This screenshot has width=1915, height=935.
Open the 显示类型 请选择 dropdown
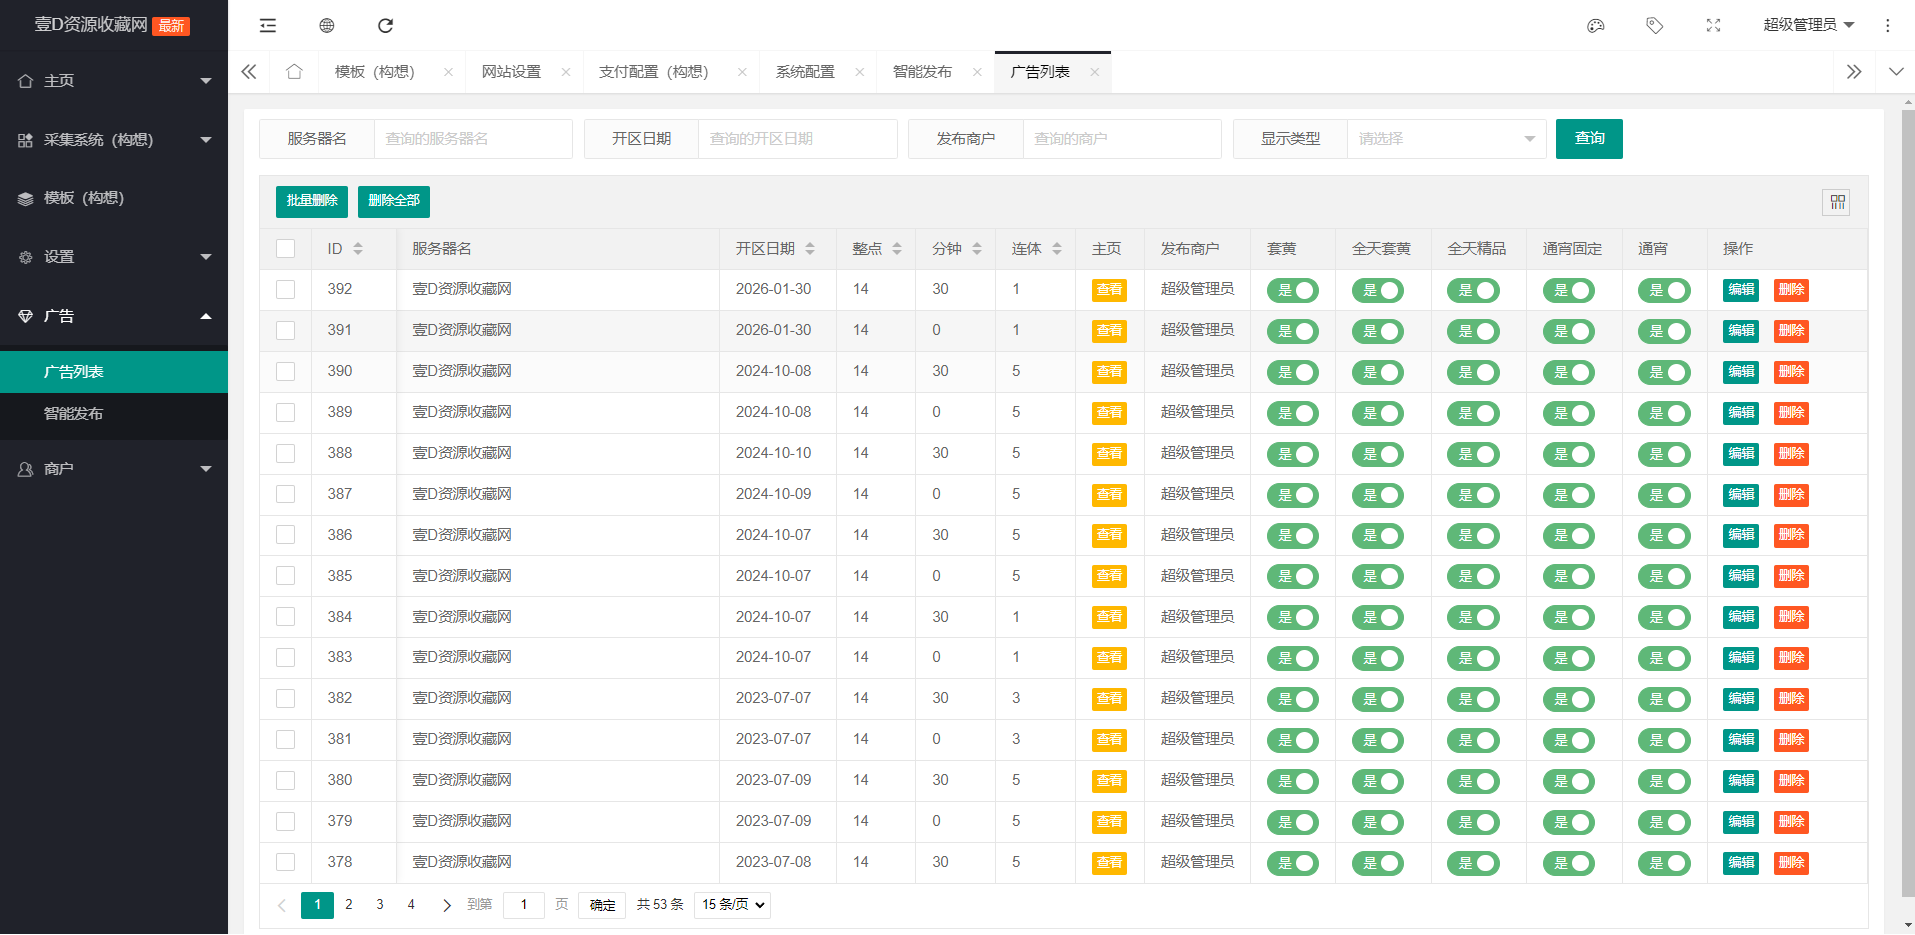click(x=1446, y=139)
